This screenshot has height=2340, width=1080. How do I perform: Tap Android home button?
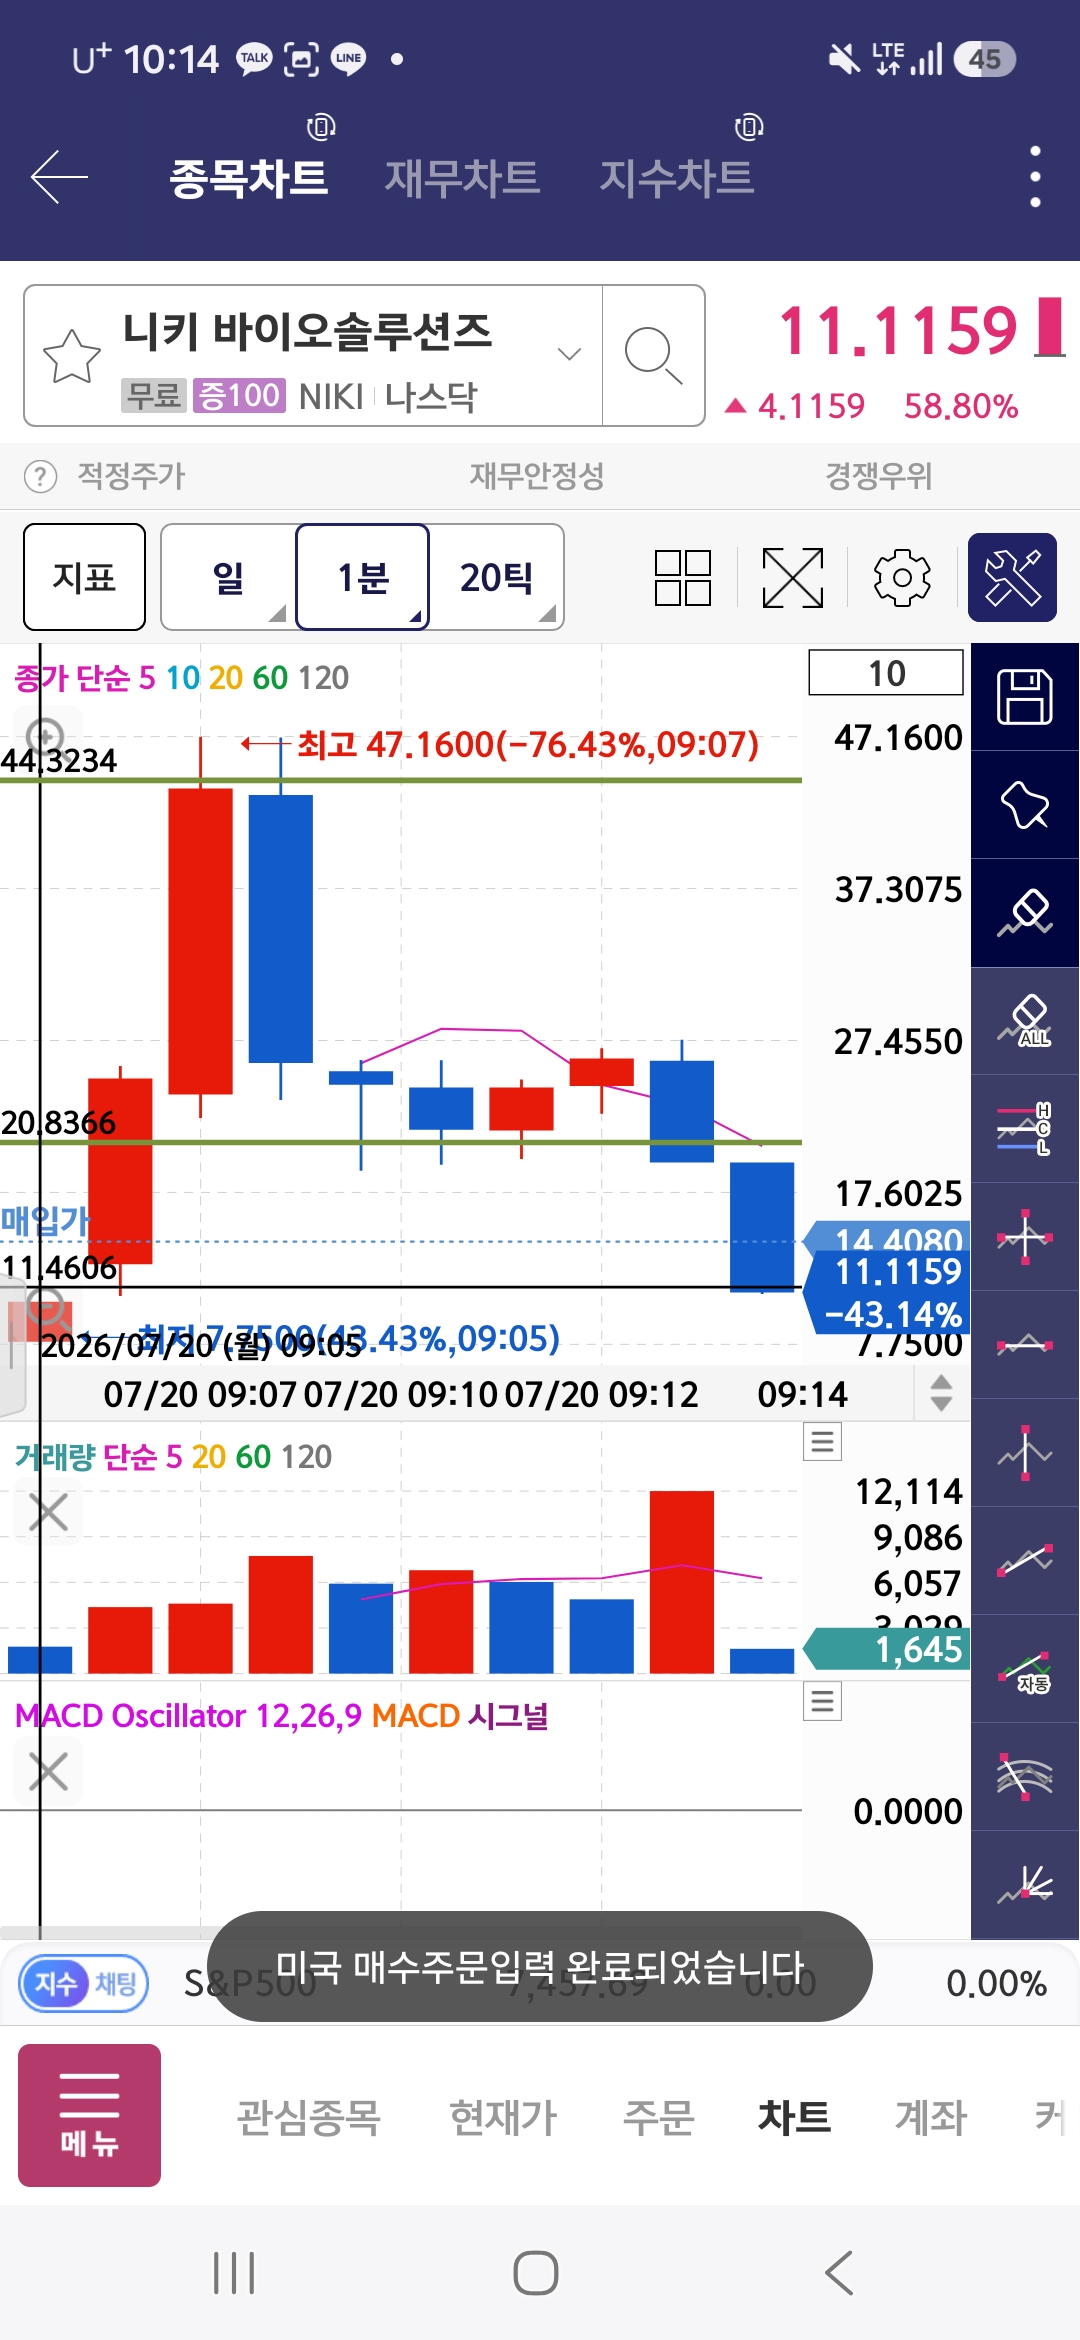pyautogui.click(x=536, y=2273)
